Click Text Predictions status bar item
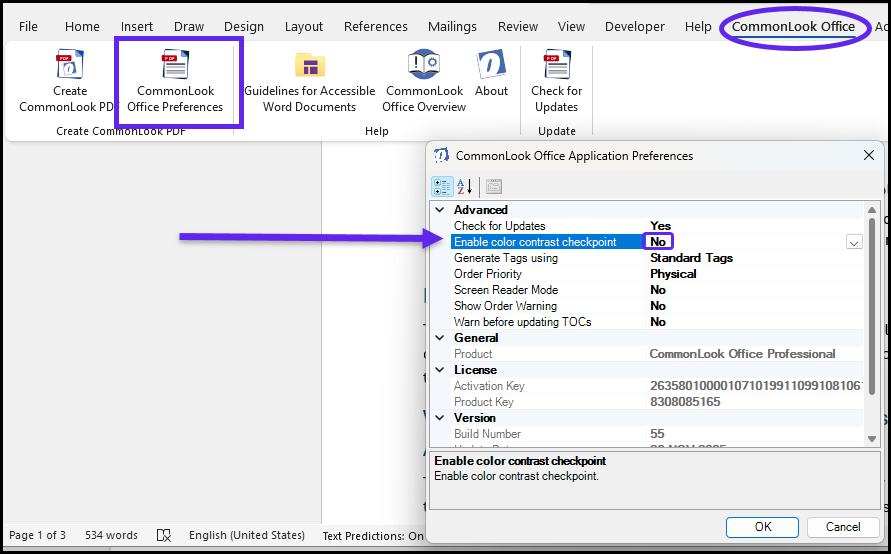The width and height of the screenshot is (891, 554). tap(373, 536)
